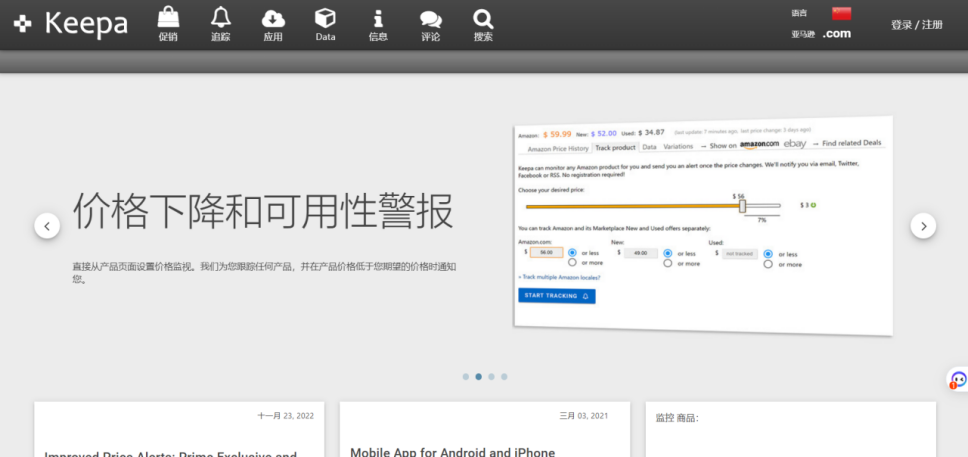Open the 搜索 magnifier search
Viewport: 968px width, 457px height.
483,24
